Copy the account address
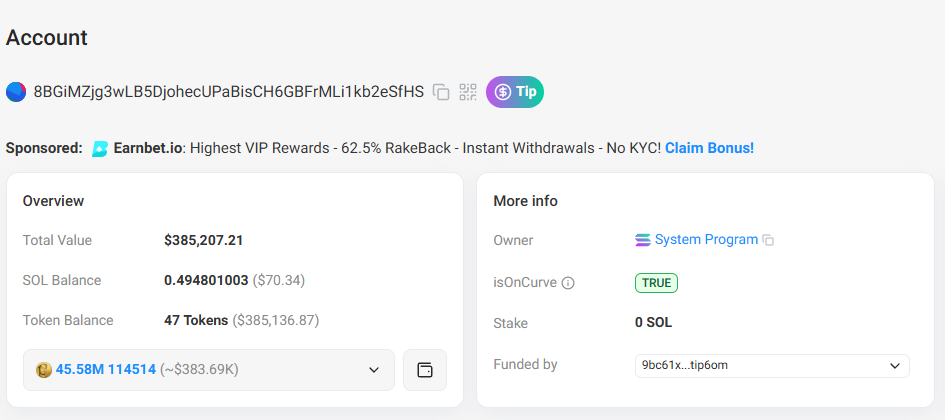945x420 pixels. pyautogui.click(x=441, y=92)
